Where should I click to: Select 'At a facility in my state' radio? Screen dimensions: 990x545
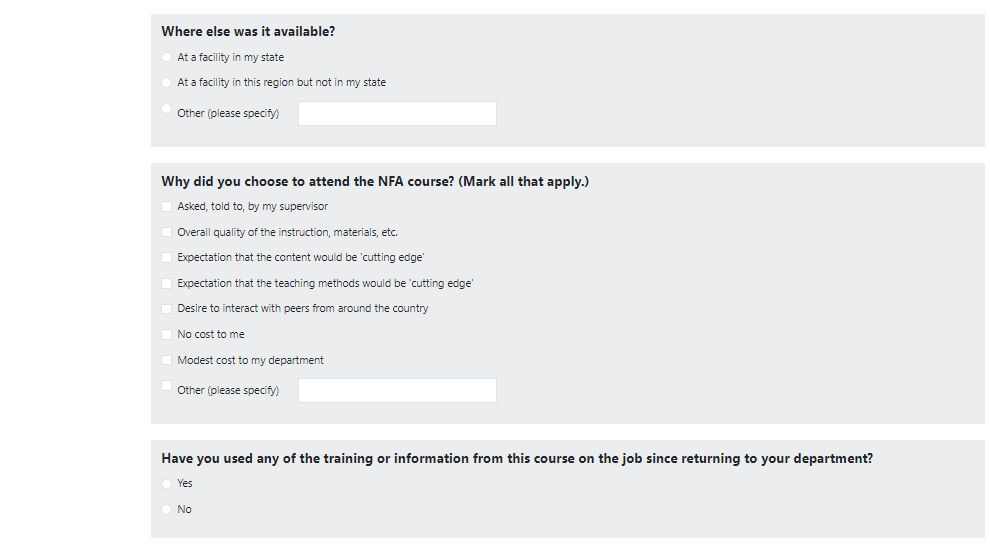166,57
